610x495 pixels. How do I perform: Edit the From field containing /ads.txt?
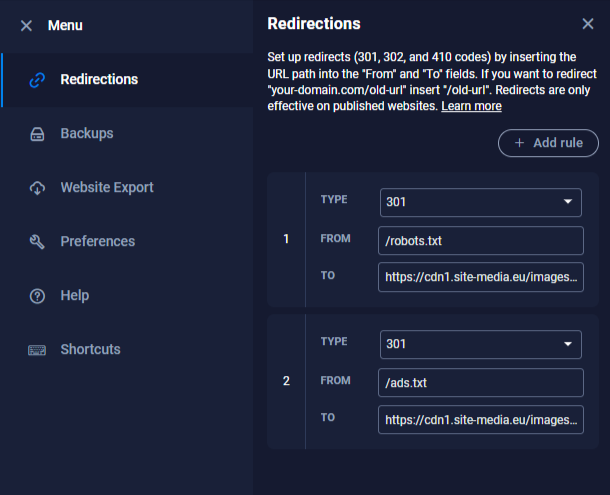(x=480, y=382)
